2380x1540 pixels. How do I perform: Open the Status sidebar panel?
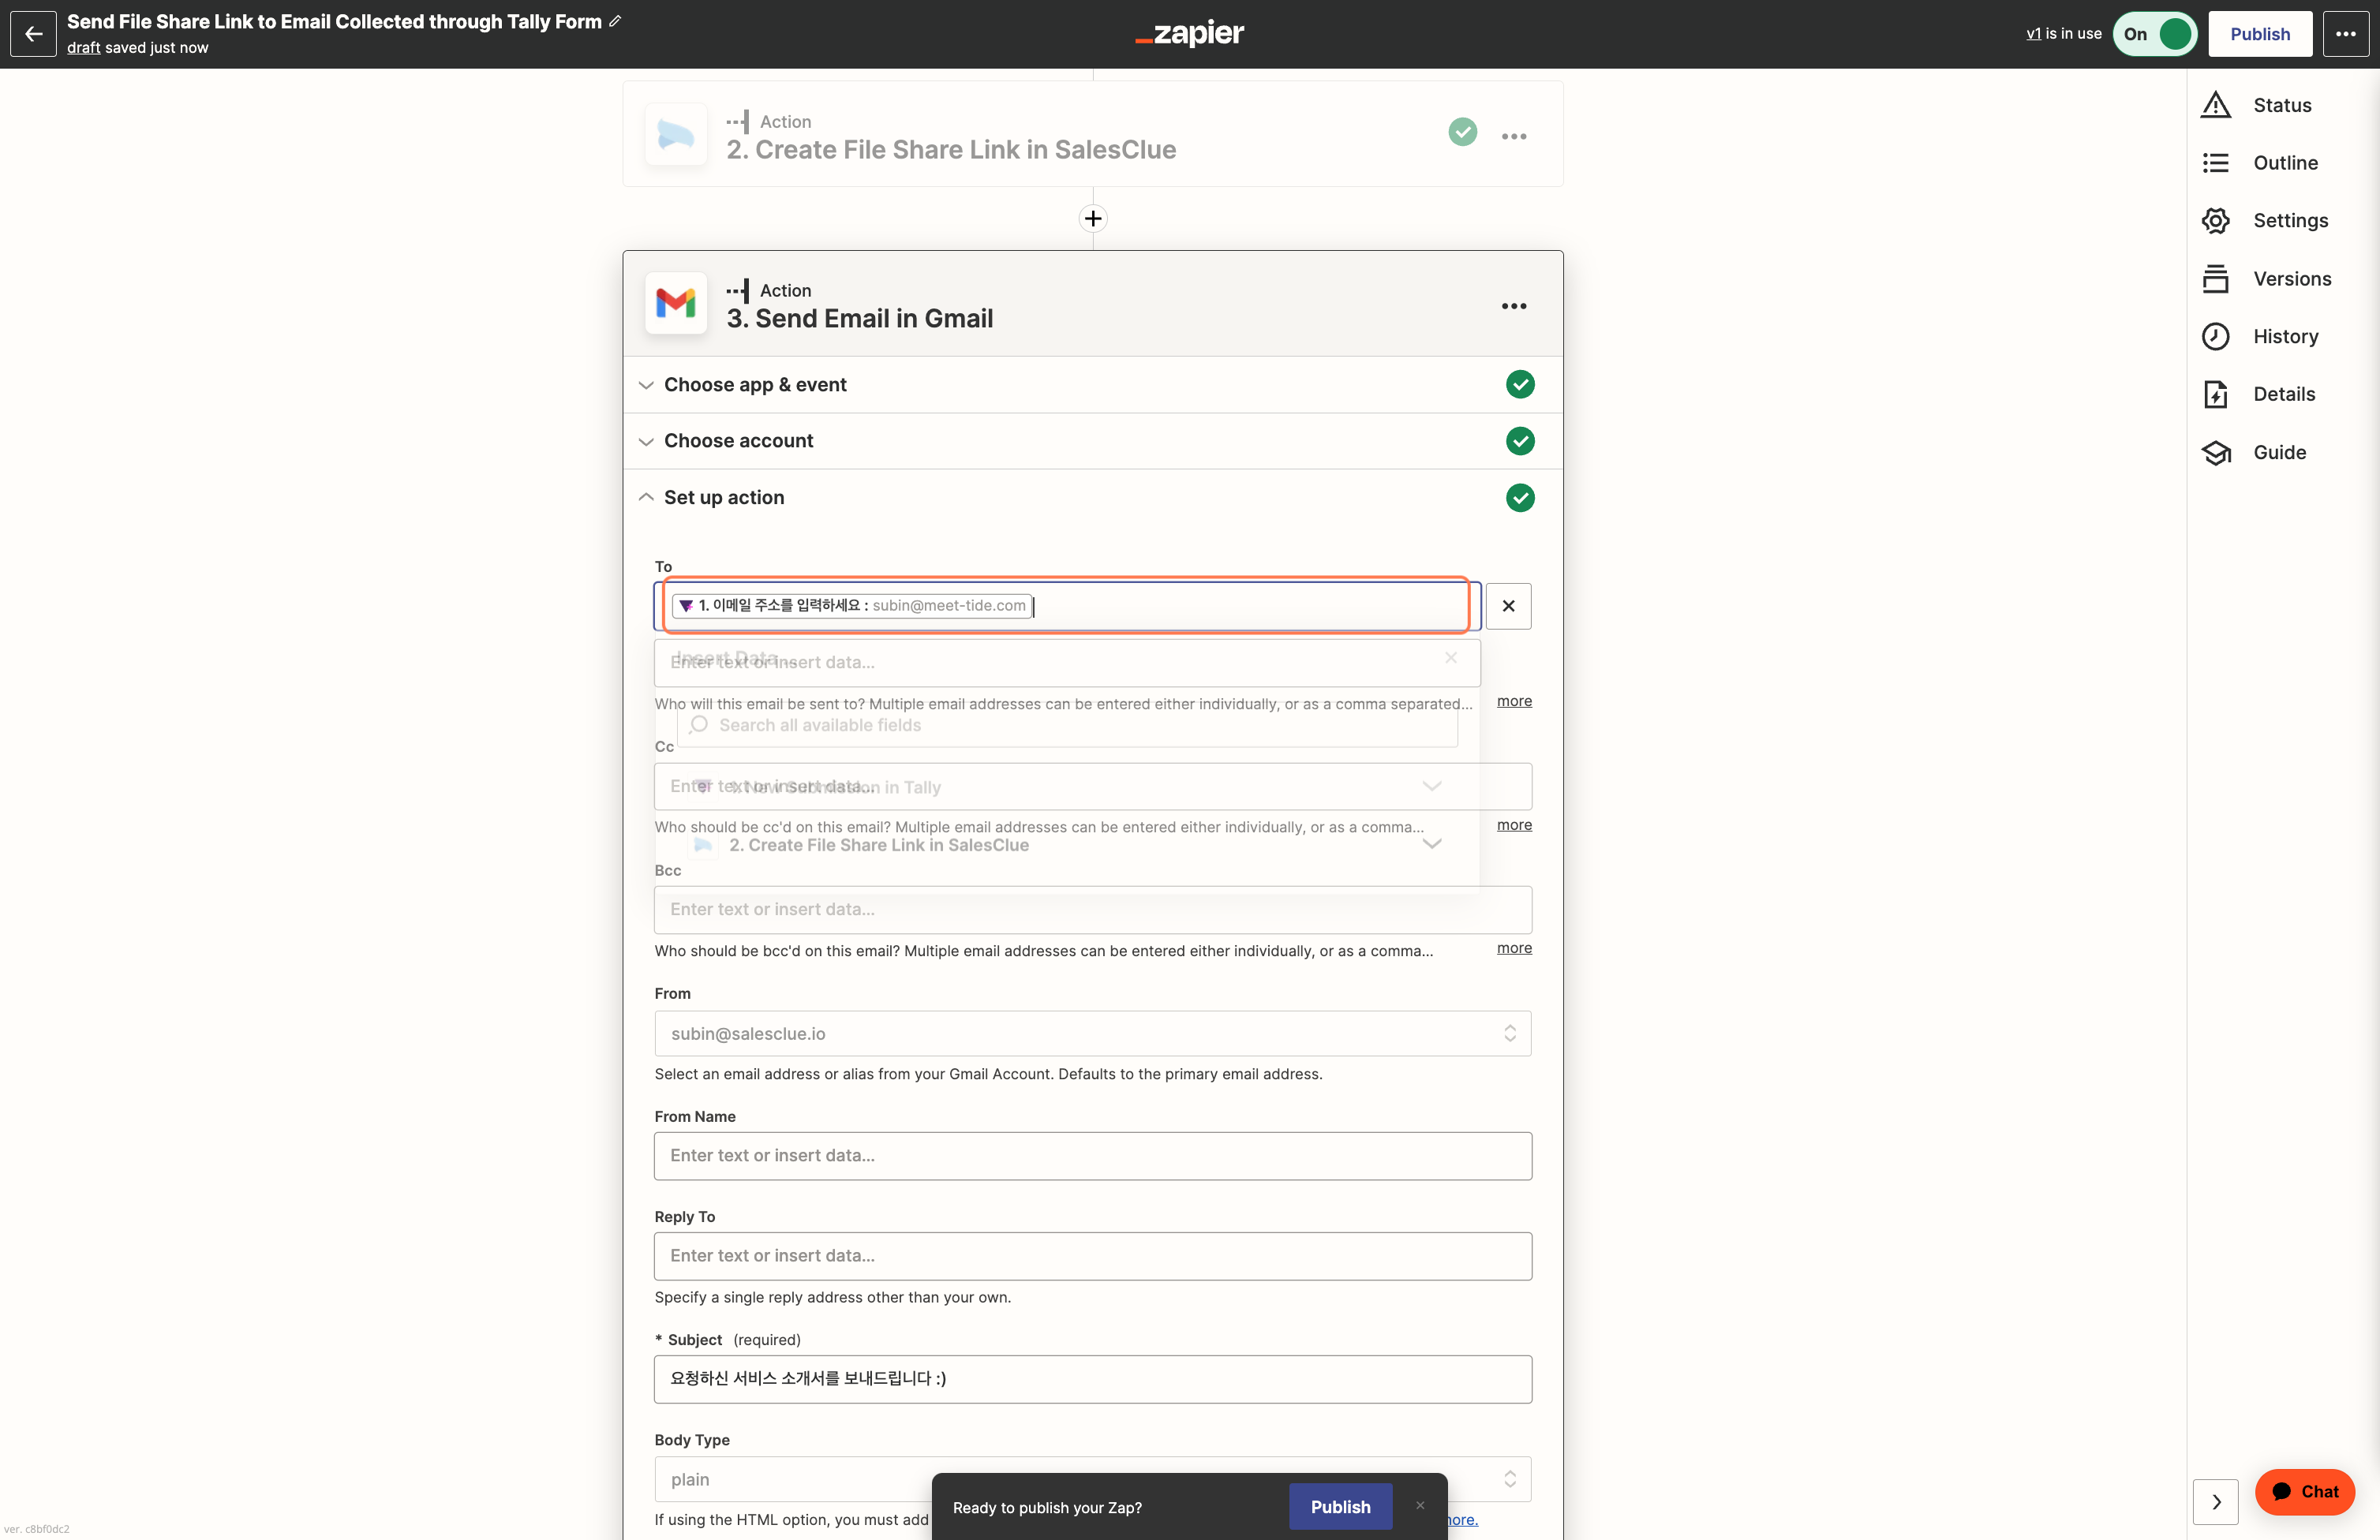pos(2257,105)
